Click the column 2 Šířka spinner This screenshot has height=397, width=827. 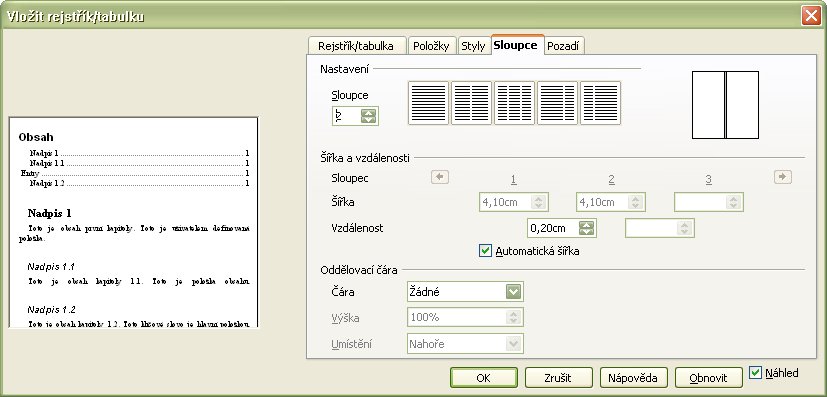click(x=636, y=202)
